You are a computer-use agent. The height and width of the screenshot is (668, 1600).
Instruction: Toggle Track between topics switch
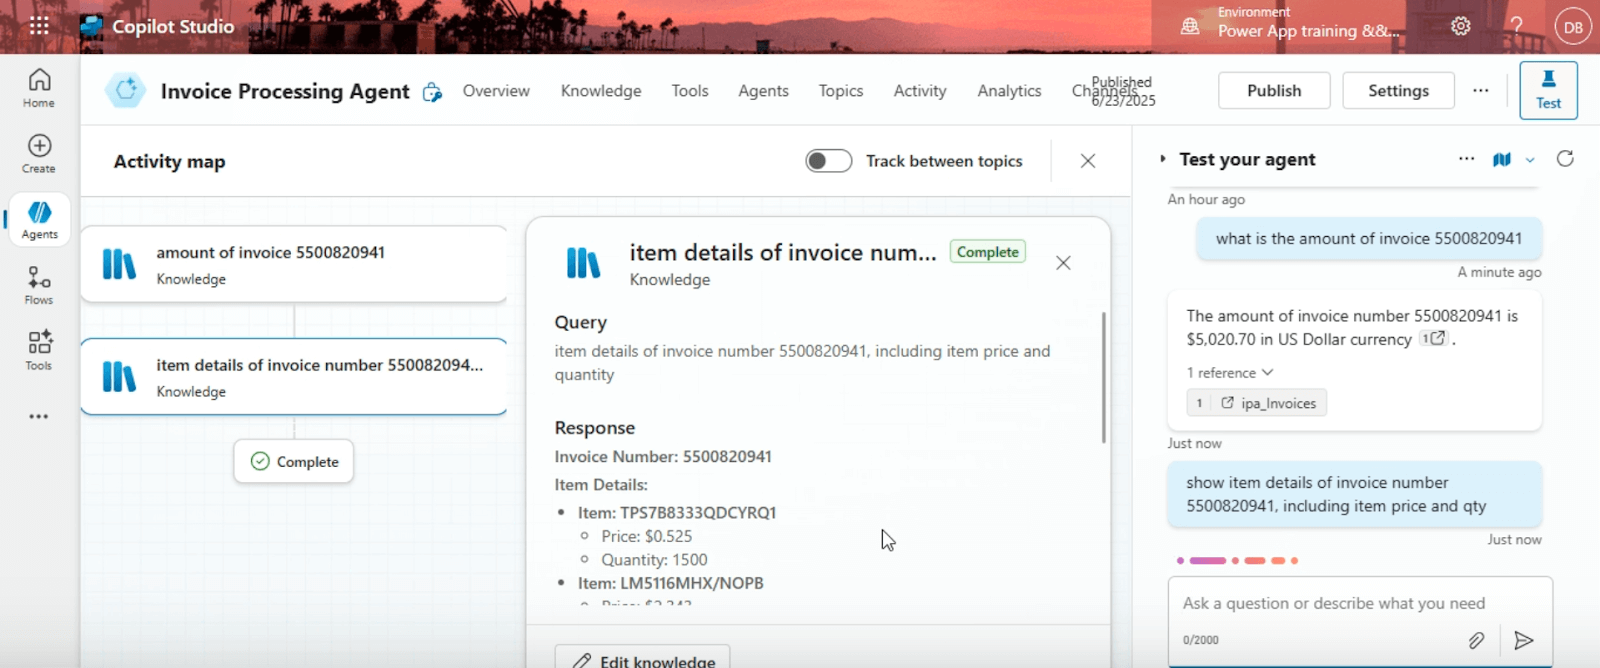click(x=829, y=161)
